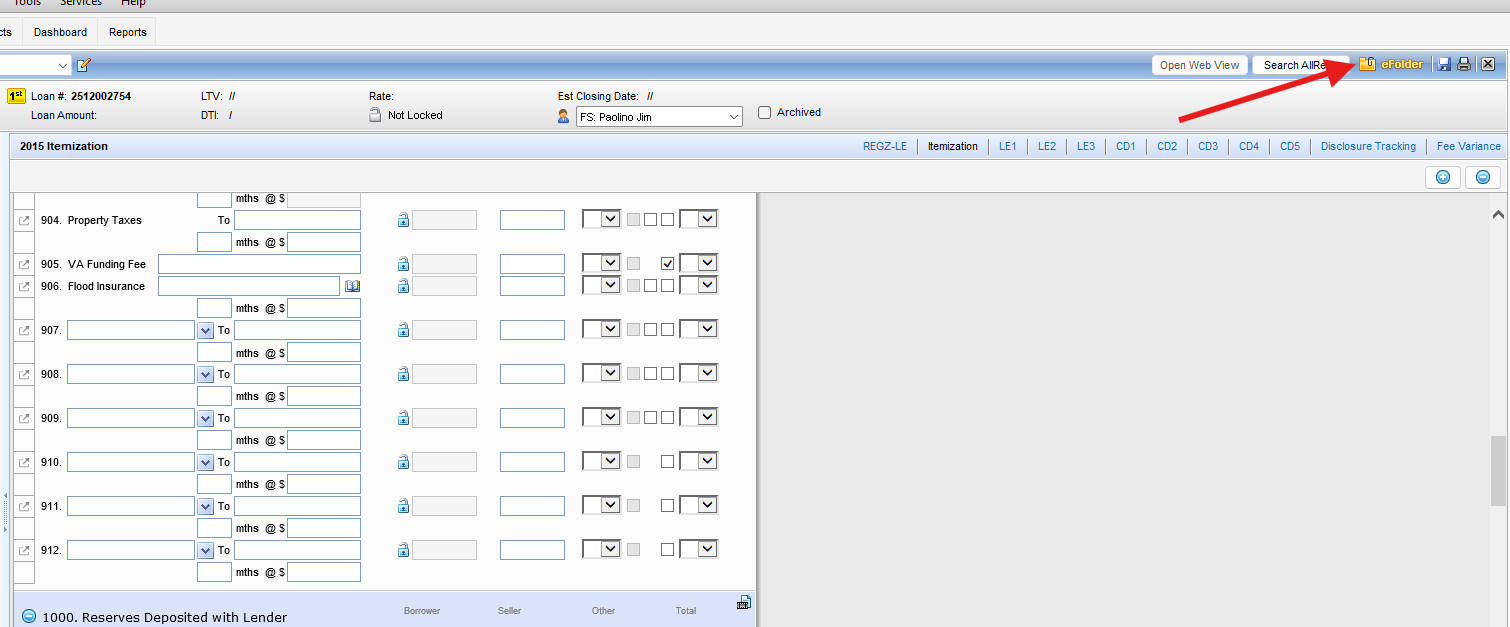Click the lock icon on line 909
Viewport: 1510px width, 627px height.
(x=403, y=418)
